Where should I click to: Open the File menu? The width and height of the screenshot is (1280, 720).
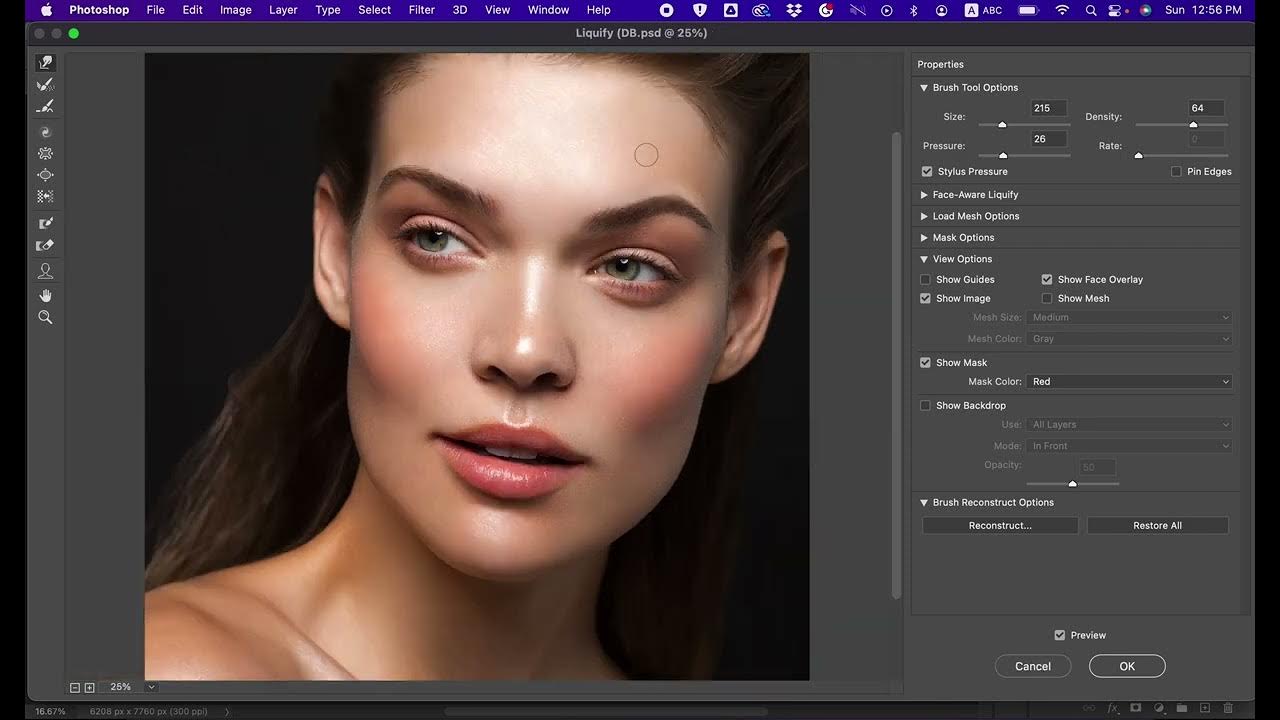156,10
